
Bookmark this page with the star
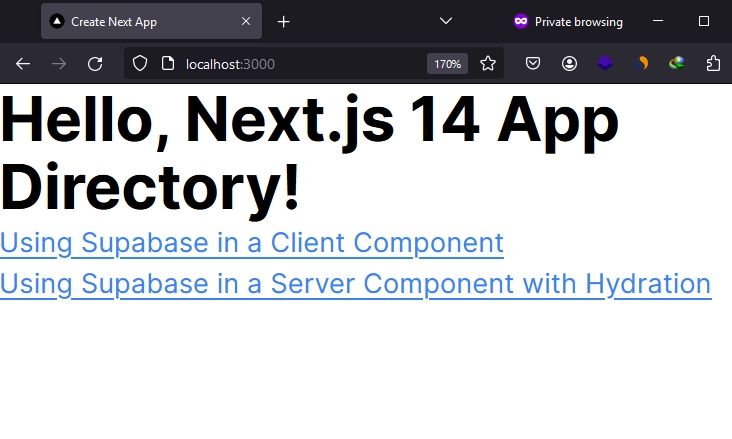(488, 64)
